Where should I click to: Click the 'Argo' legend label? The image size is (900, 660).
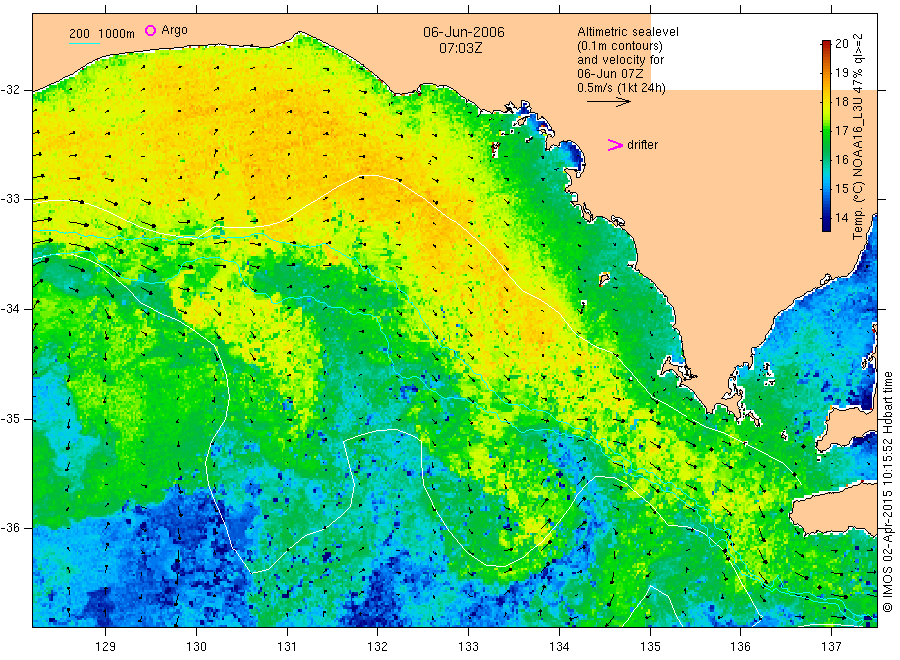174,30
